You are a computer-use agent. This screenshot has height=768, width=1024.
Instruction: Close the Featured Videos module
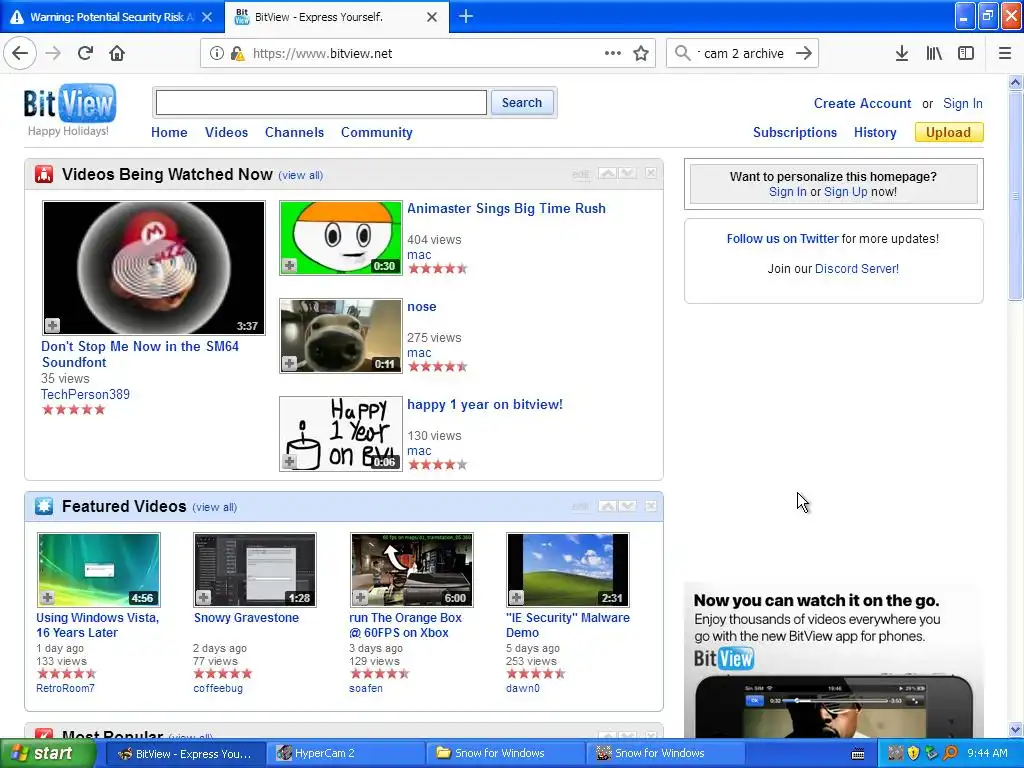(x=650, y=506)
